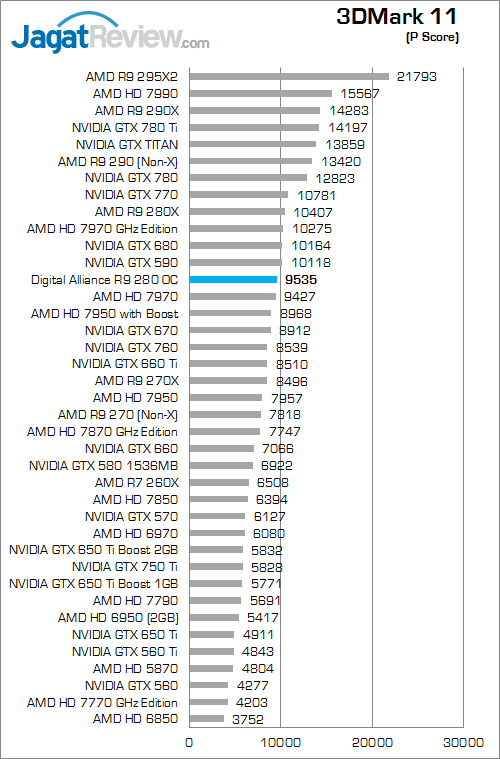Click the NVIDIA GTX TITAN bar
This screenshot has height=759, width=500.
(x=253, y=144)
